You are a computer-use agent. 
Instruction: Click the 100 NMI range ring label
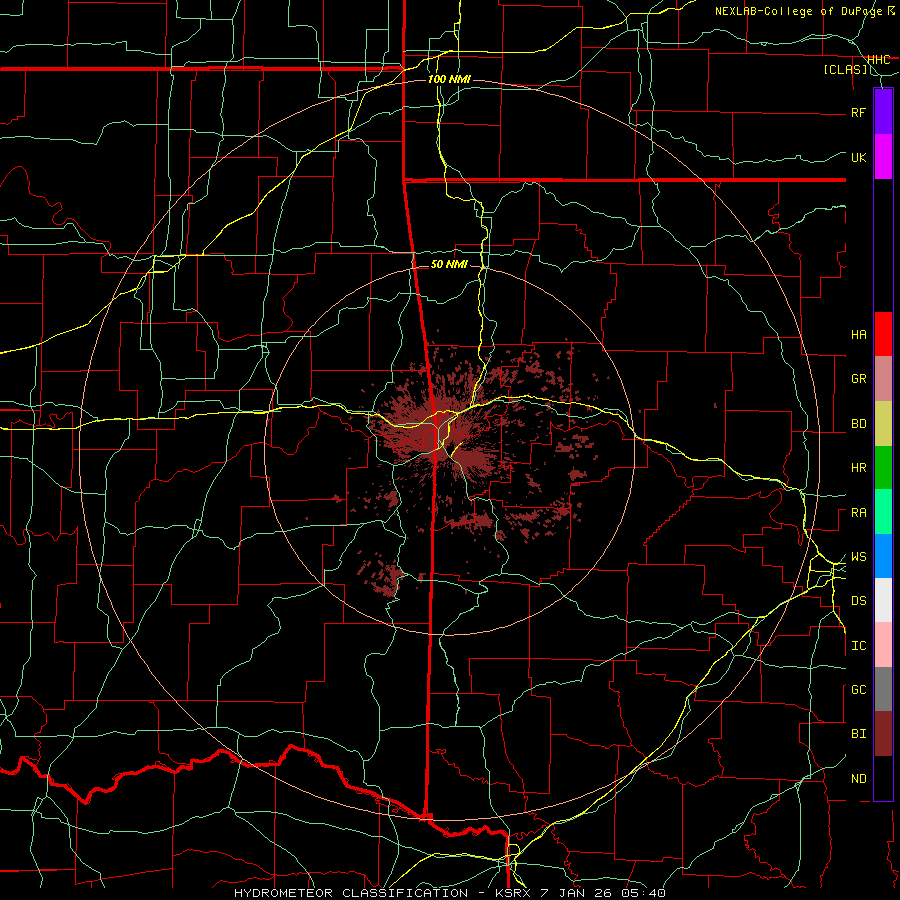[x=449, y=79]
